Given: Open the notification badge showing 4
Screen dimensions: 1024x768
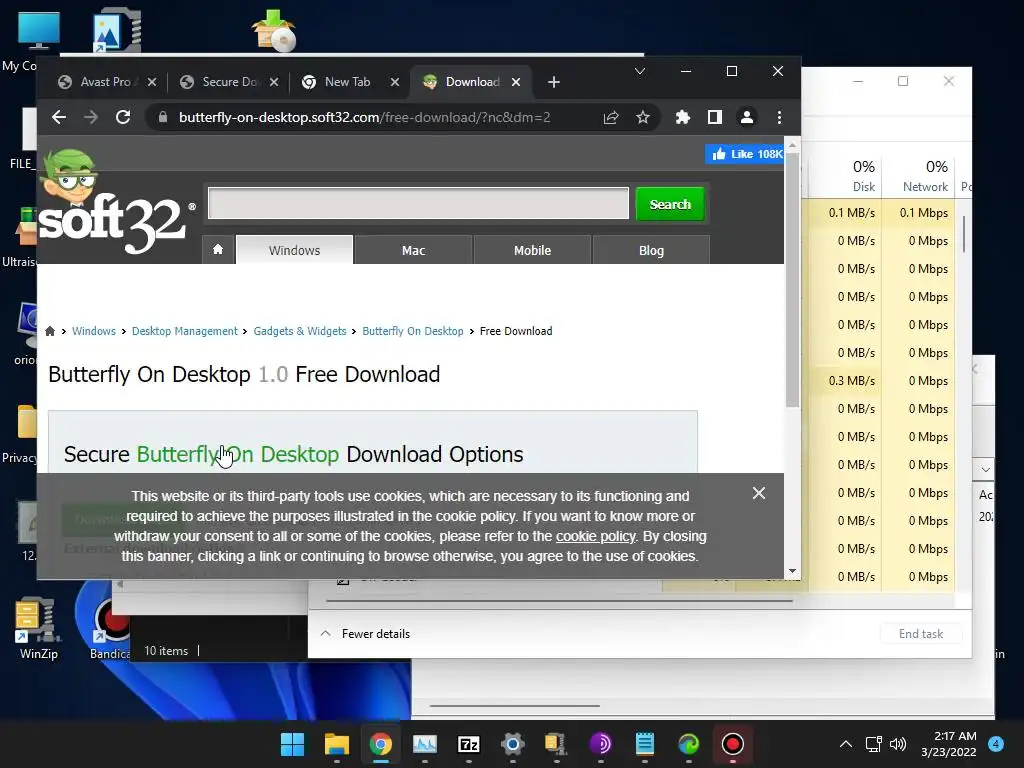Looking at the screenshot, I should [x=996, y=744].
